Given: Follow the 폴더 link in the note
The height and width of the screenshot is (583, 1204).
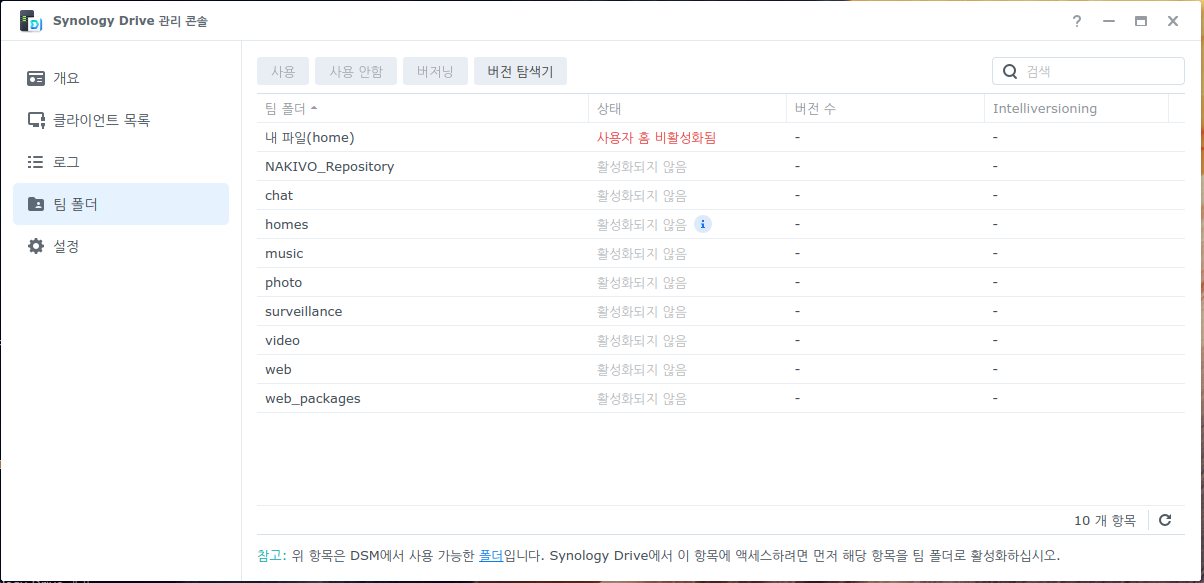Looking at the screenshot, I should point(490,555).
